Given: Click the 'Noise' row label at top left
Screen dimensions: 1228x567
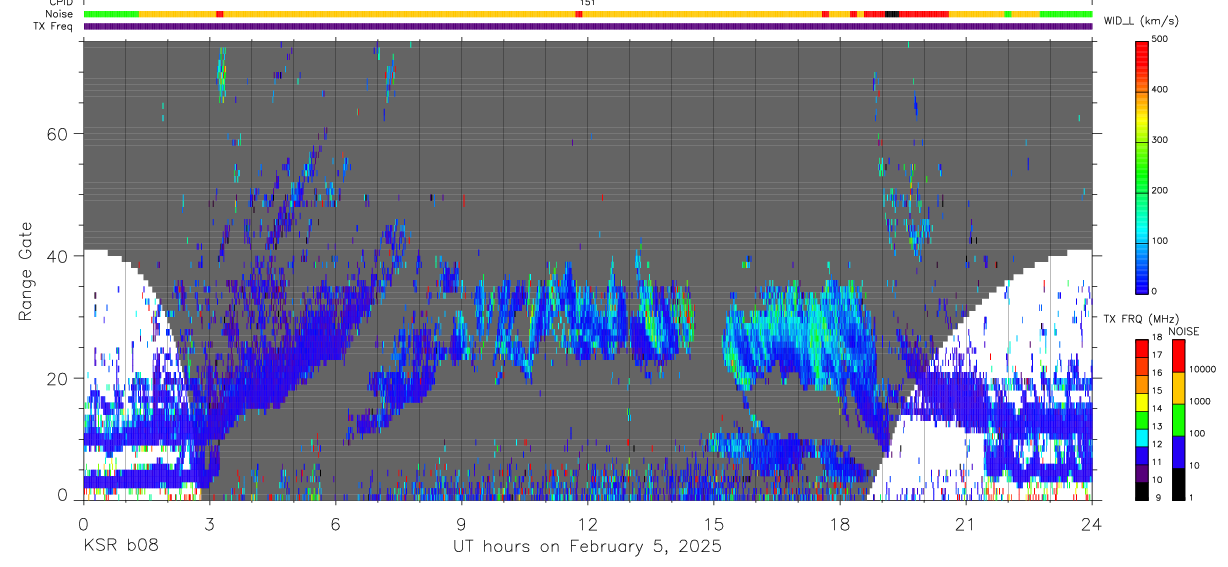Looking at the screenshot, I should pyautogui.click(x=60, y=14).
